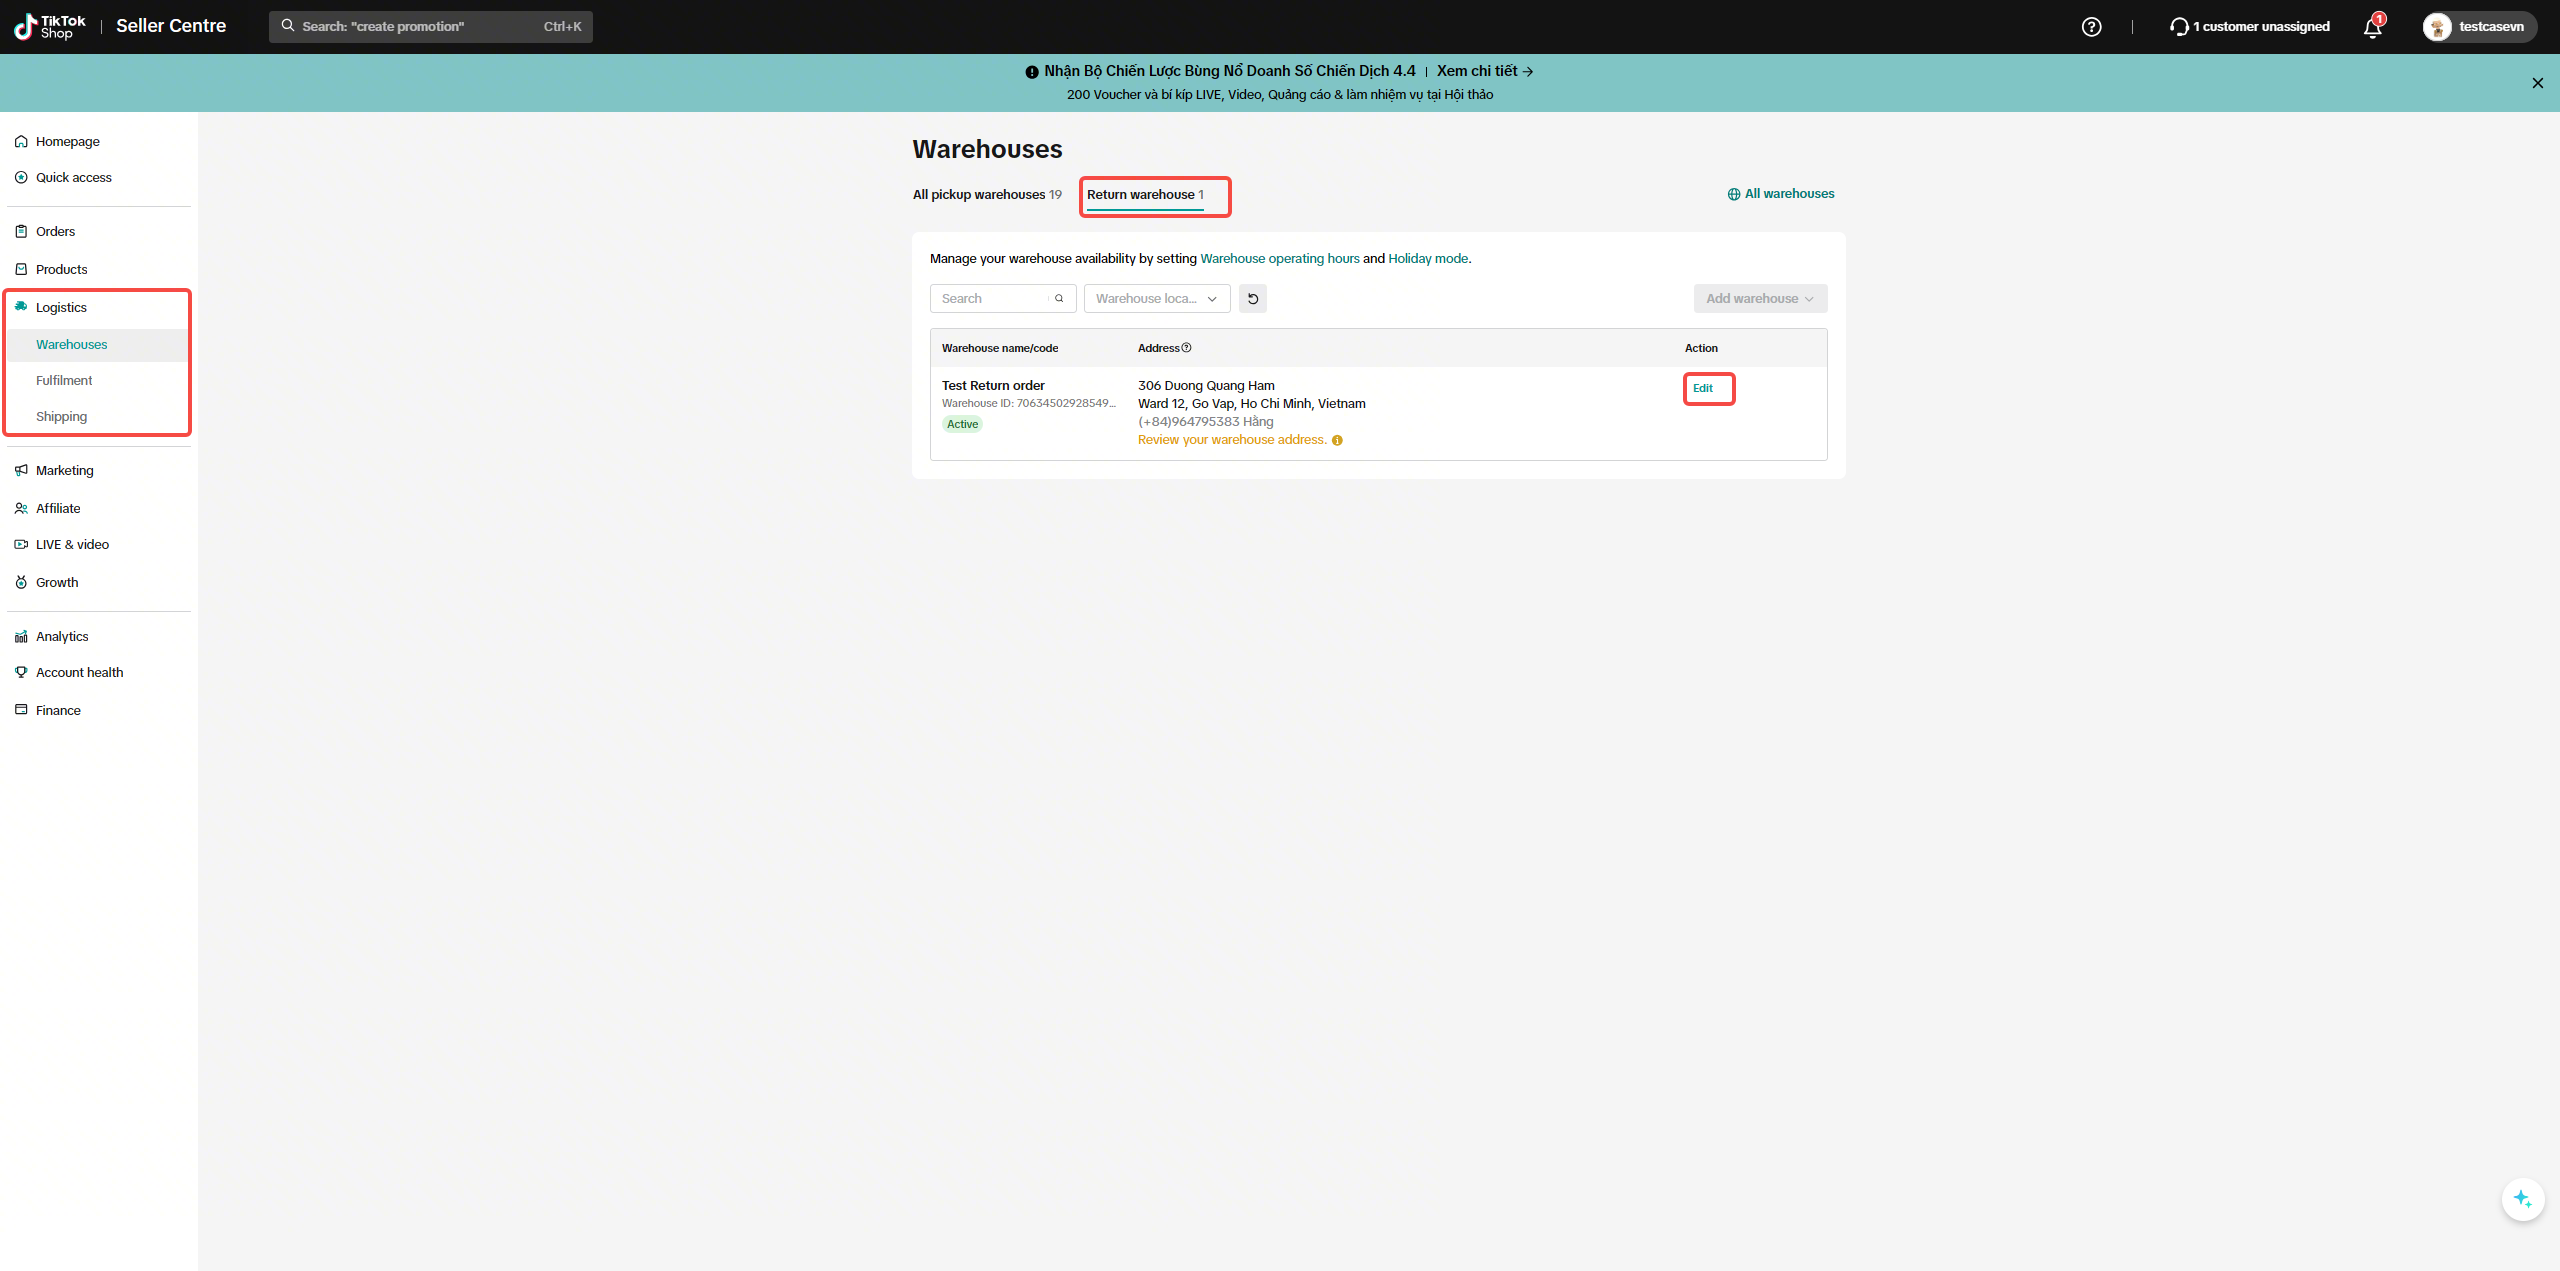Click the Address info tooltip icon
This screenshot has width=2560, height=1271.
1187,348
